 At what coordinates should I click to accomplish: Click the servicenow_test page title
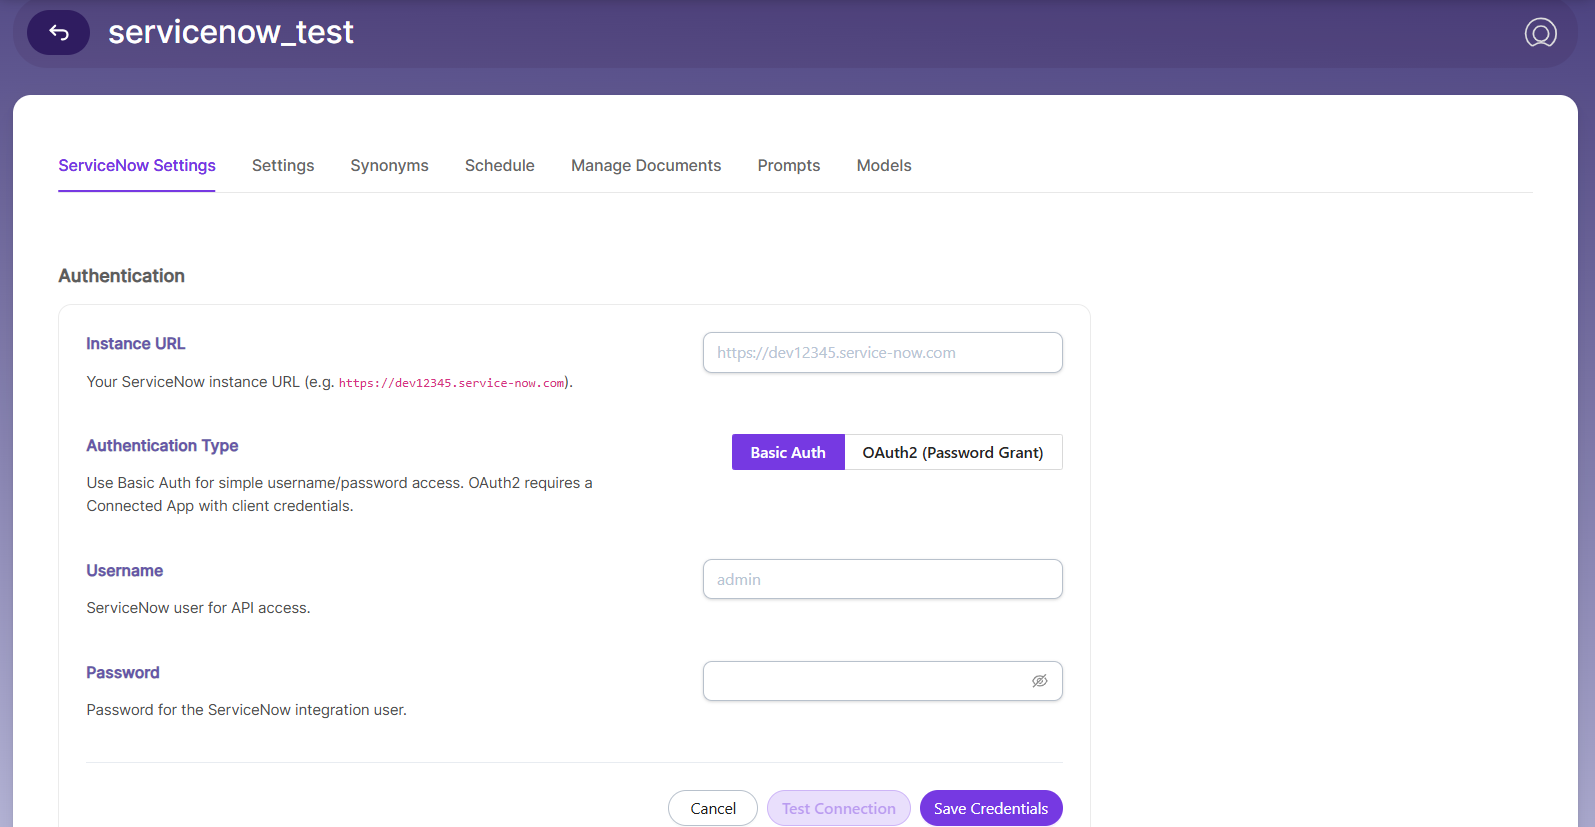[x=231, y=32]
